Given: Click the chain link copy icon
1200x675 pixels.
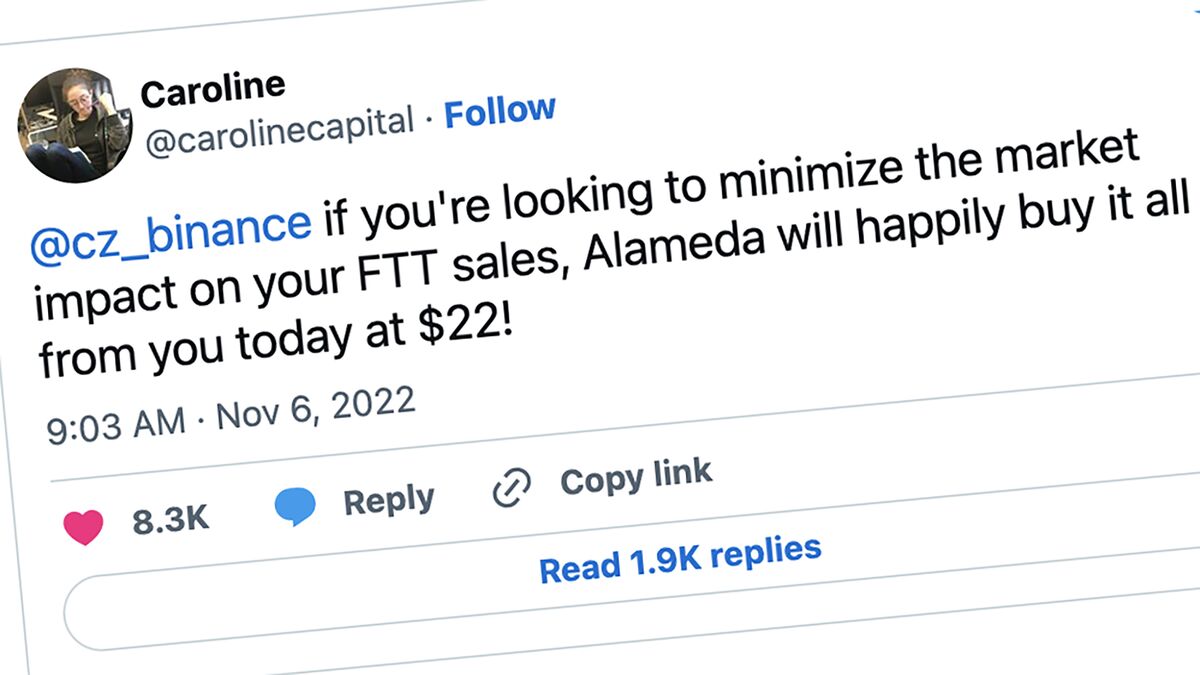Looking at the screenshot, I should pyautogui.click(x=511, y=489).
